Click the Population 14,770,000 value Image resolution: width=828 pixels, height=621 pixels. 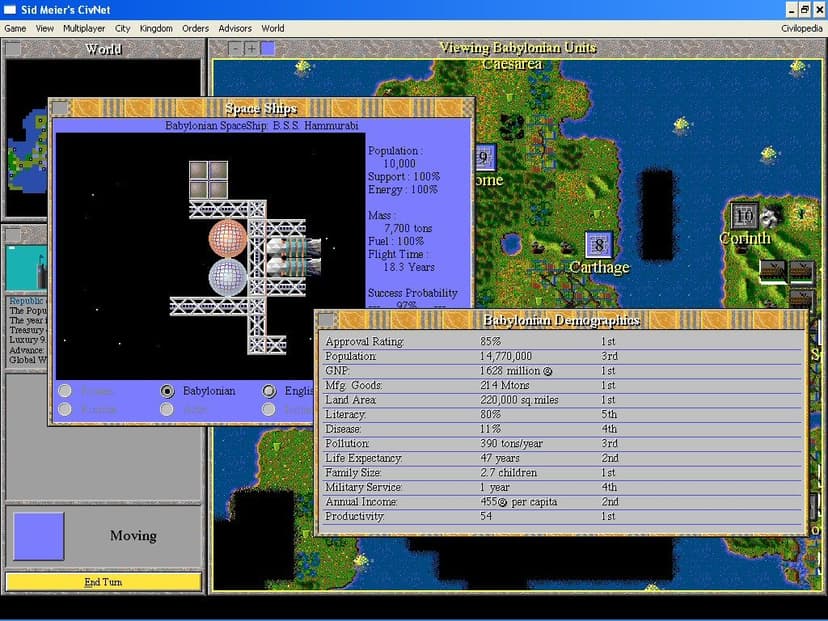(505, 356)
